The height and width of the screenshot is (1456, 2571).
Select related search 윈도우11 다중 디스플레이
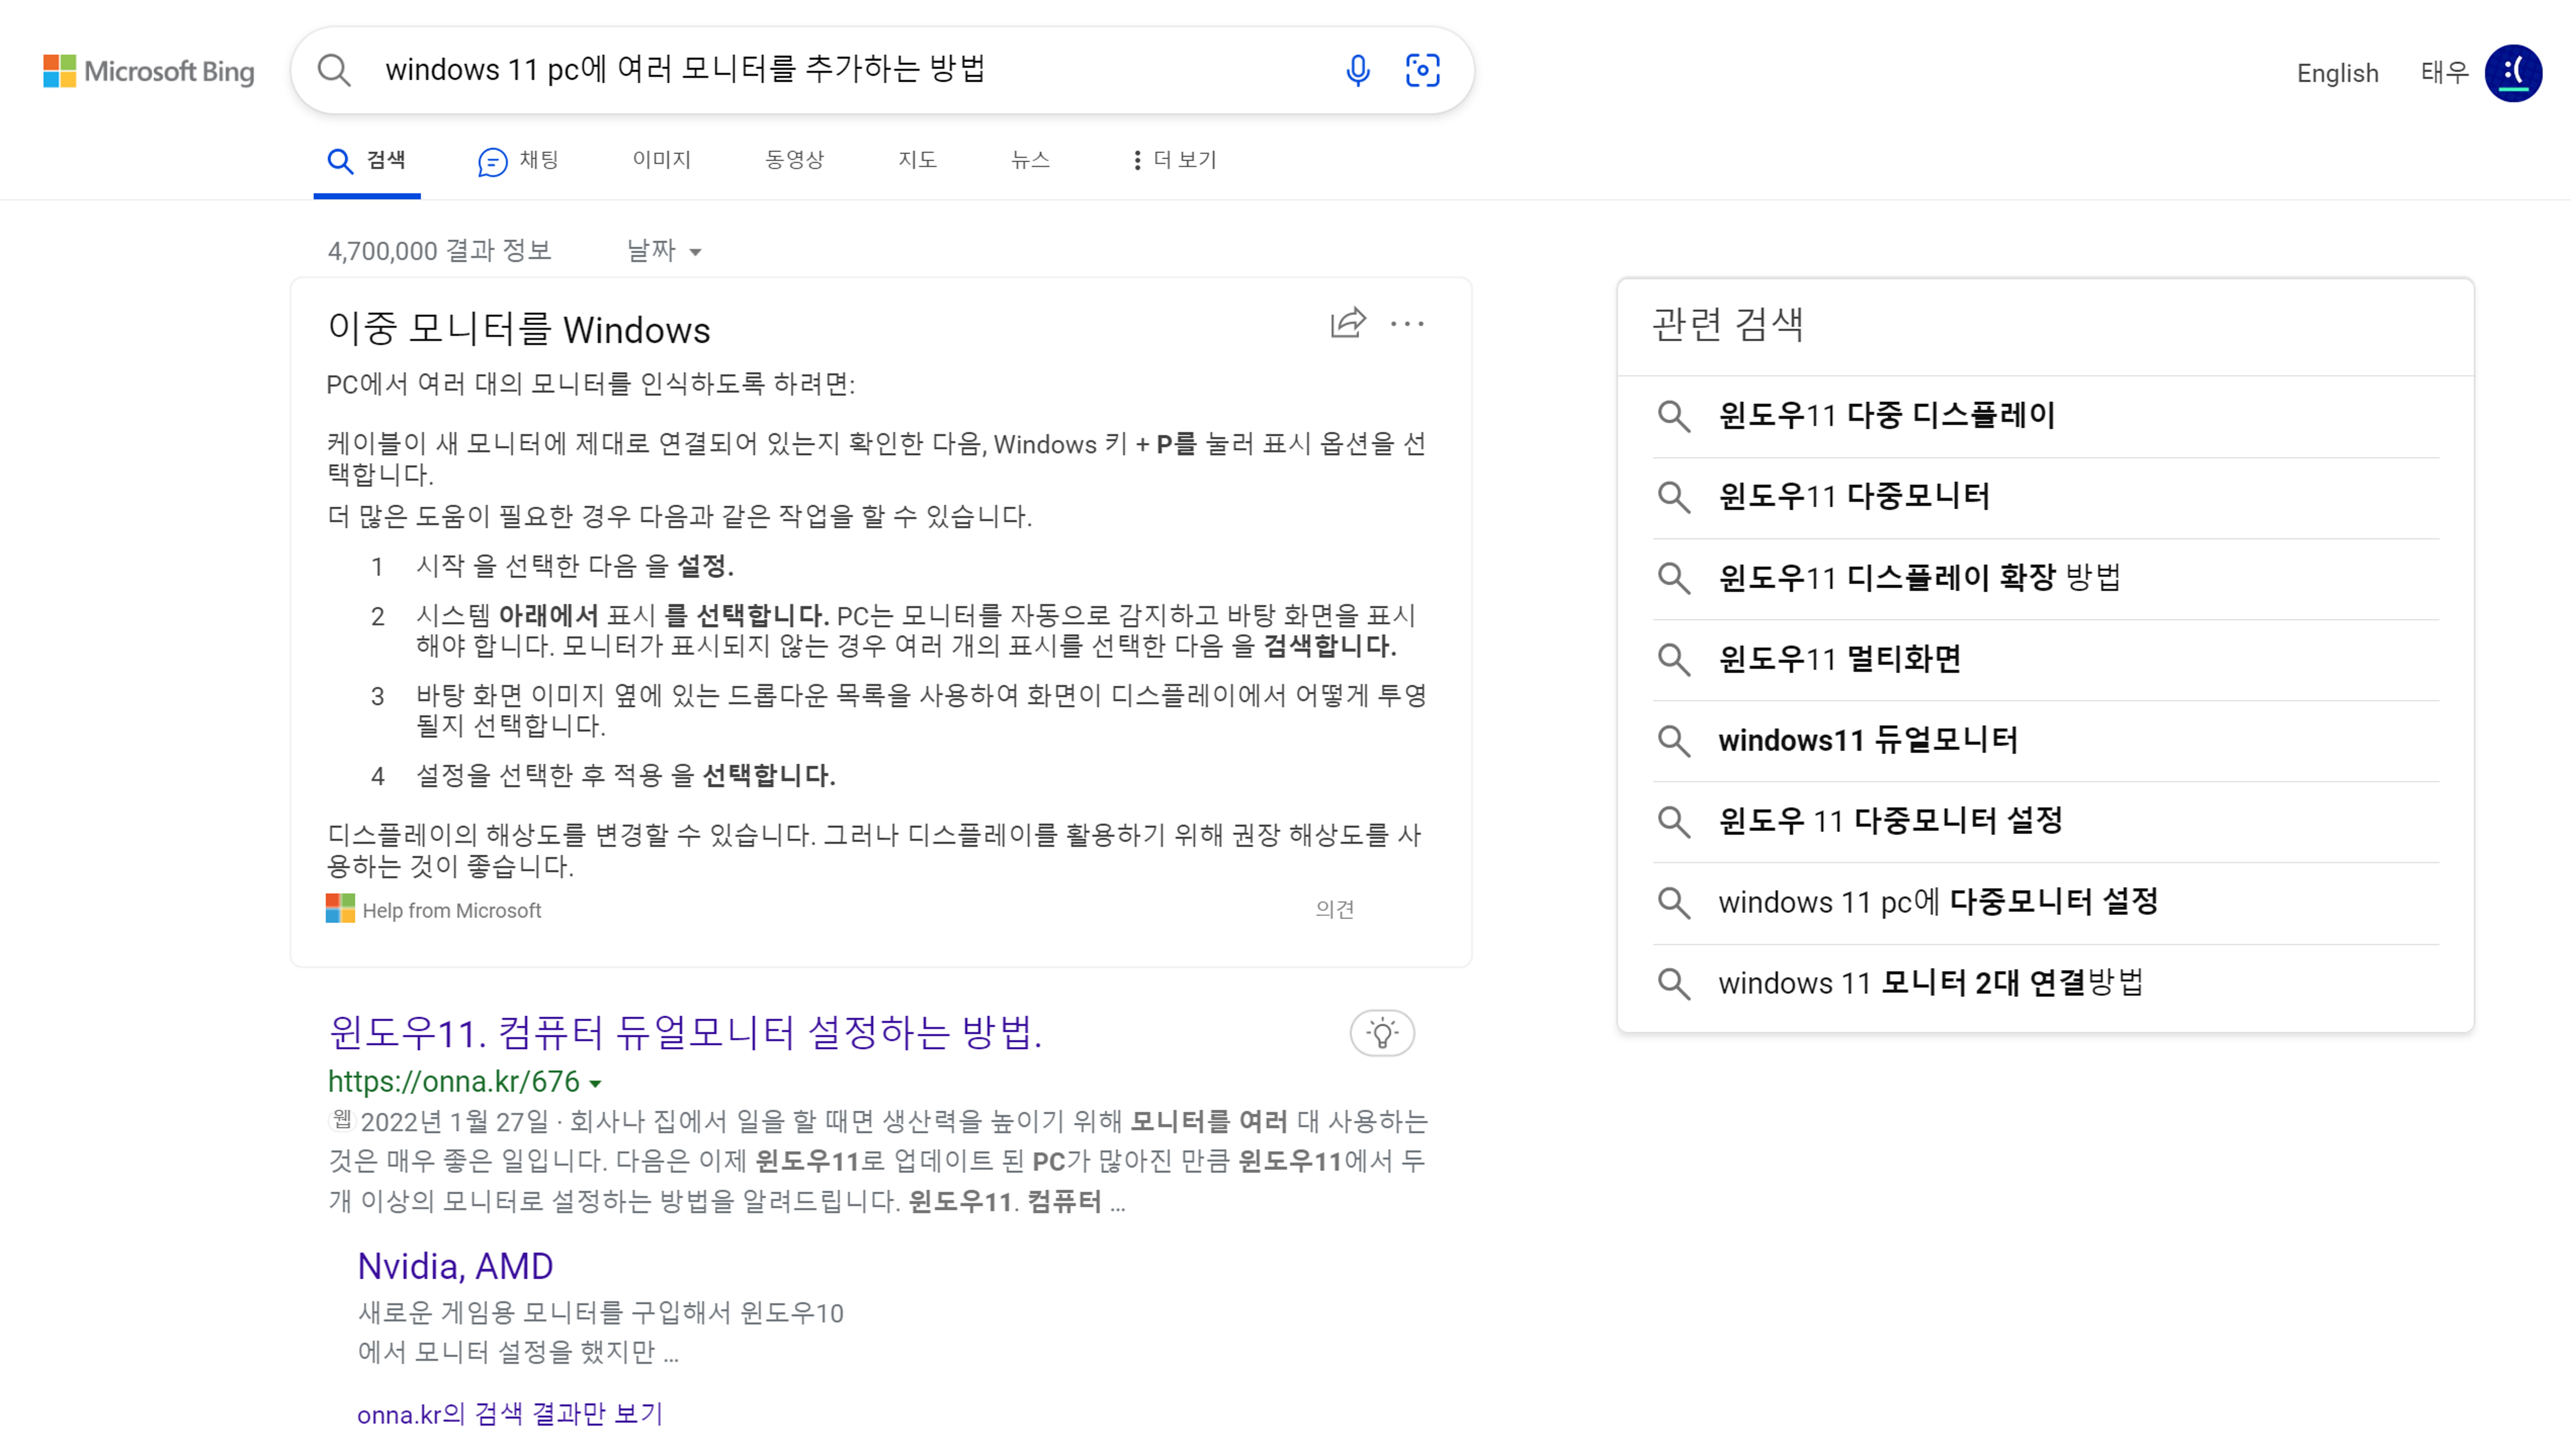click(x=1886, y=415)
